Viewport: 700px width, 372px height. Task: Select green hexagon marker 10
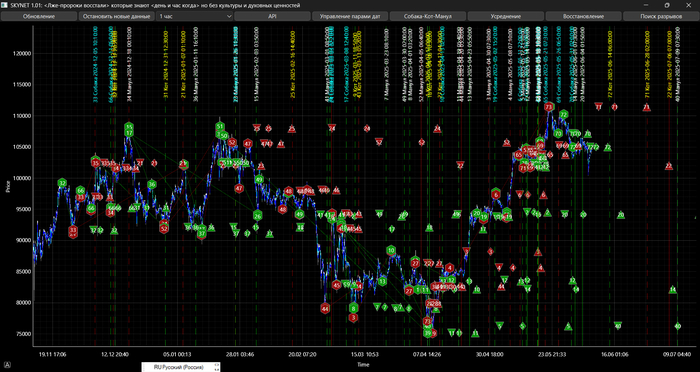click(391, 251)
